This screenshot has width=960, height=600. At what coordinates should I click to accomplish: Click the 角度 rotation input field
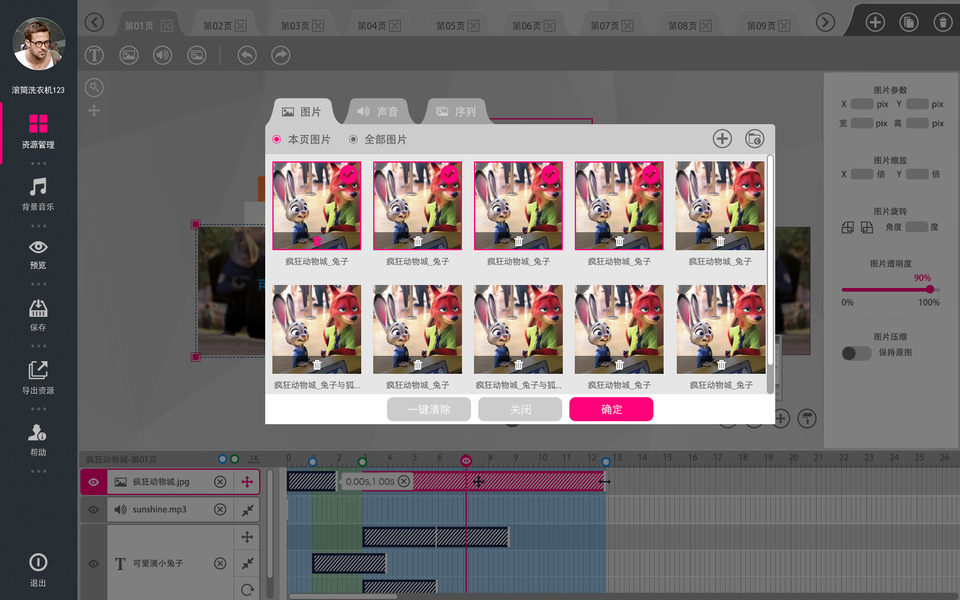[917, 227]
